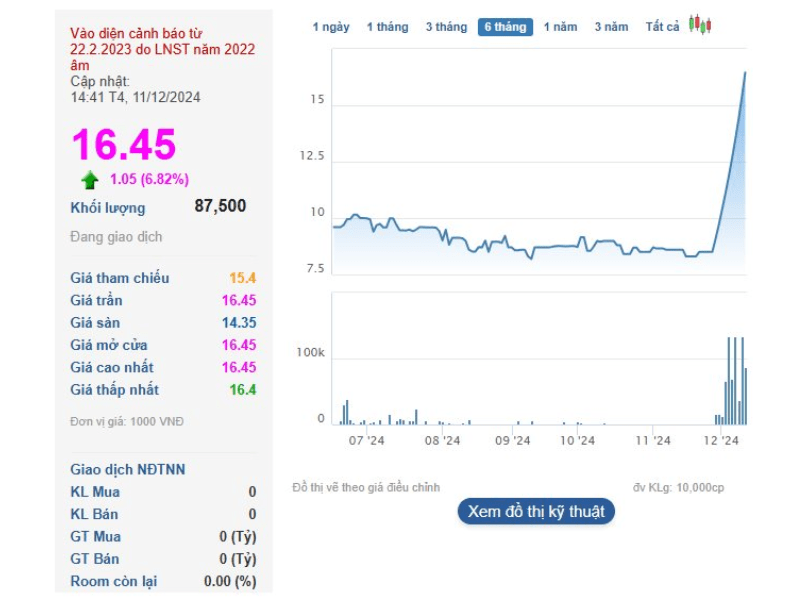Click Xem đồ thị kỹ thuật button
Screen dimensions: 800x600
coord(536,511)
